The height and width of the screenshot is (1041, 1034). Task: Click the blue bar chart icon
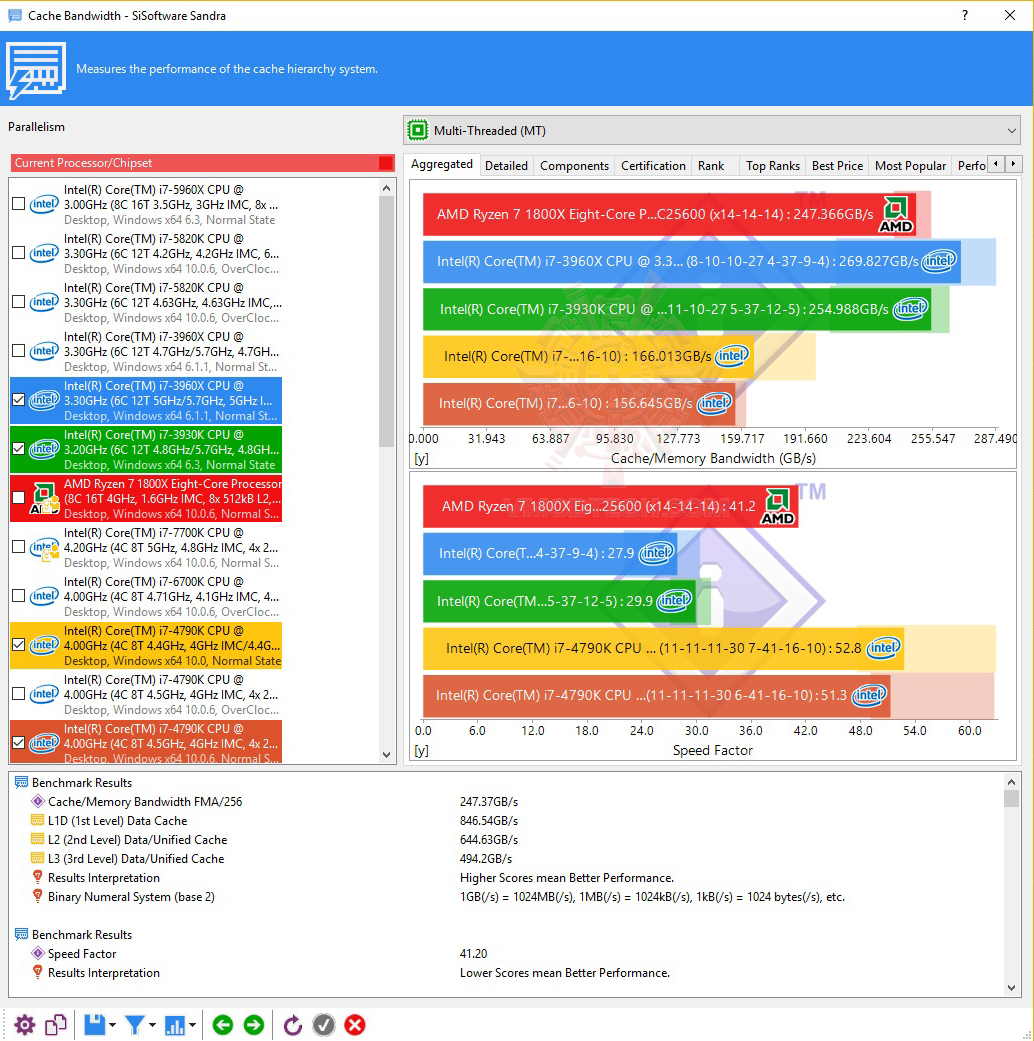click(175, 1025)
